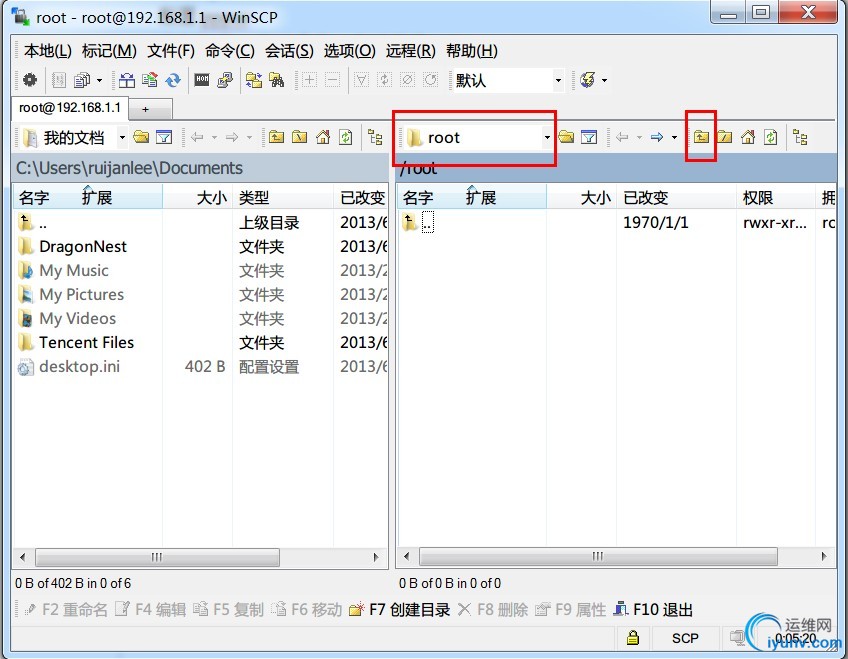Open the root remote directory dropdown
The width and height of the screenshot is (848, 659).
pos(547,138)
